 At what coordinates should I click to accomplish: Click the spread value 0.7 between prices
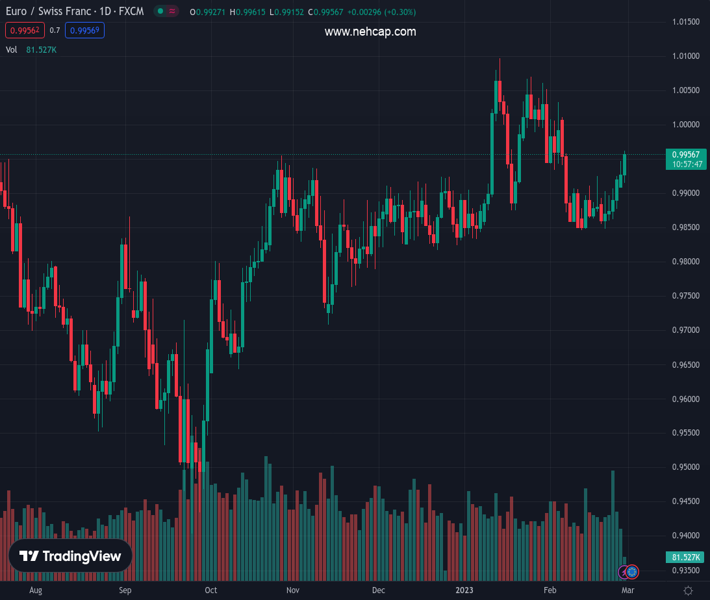[x=55, y=31]
